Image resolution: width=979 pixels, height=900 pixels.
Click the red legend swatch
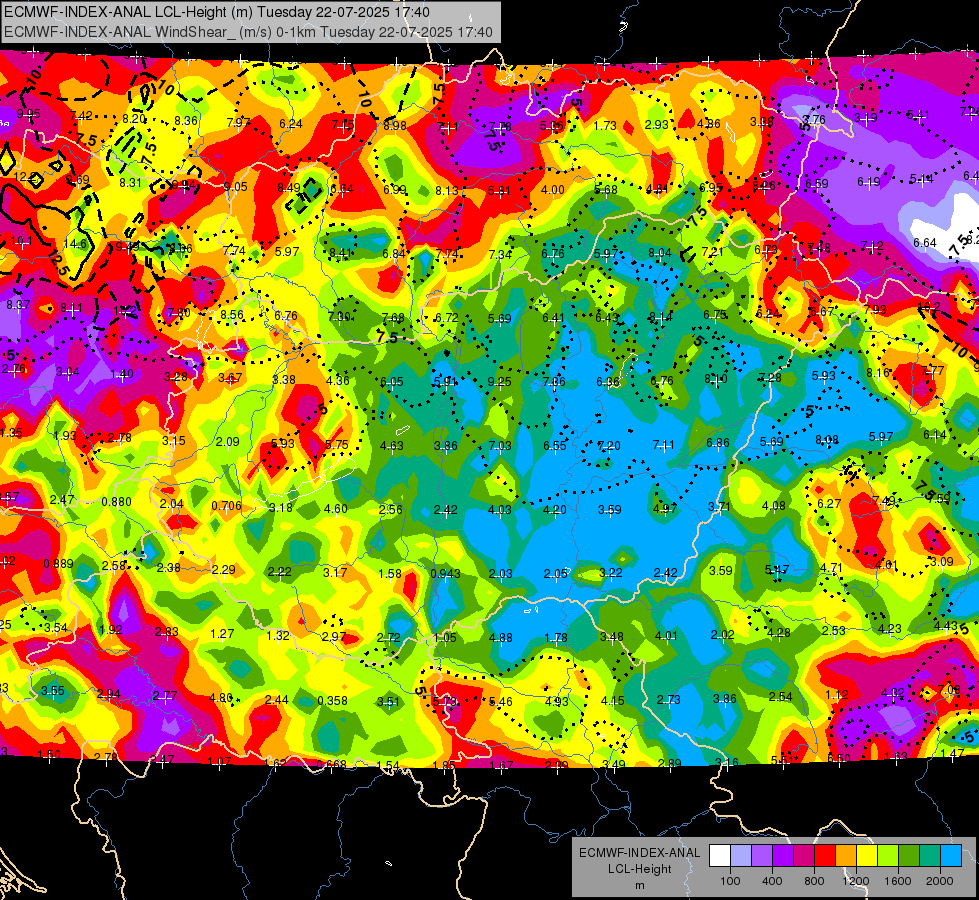click(x=825, y=855)
